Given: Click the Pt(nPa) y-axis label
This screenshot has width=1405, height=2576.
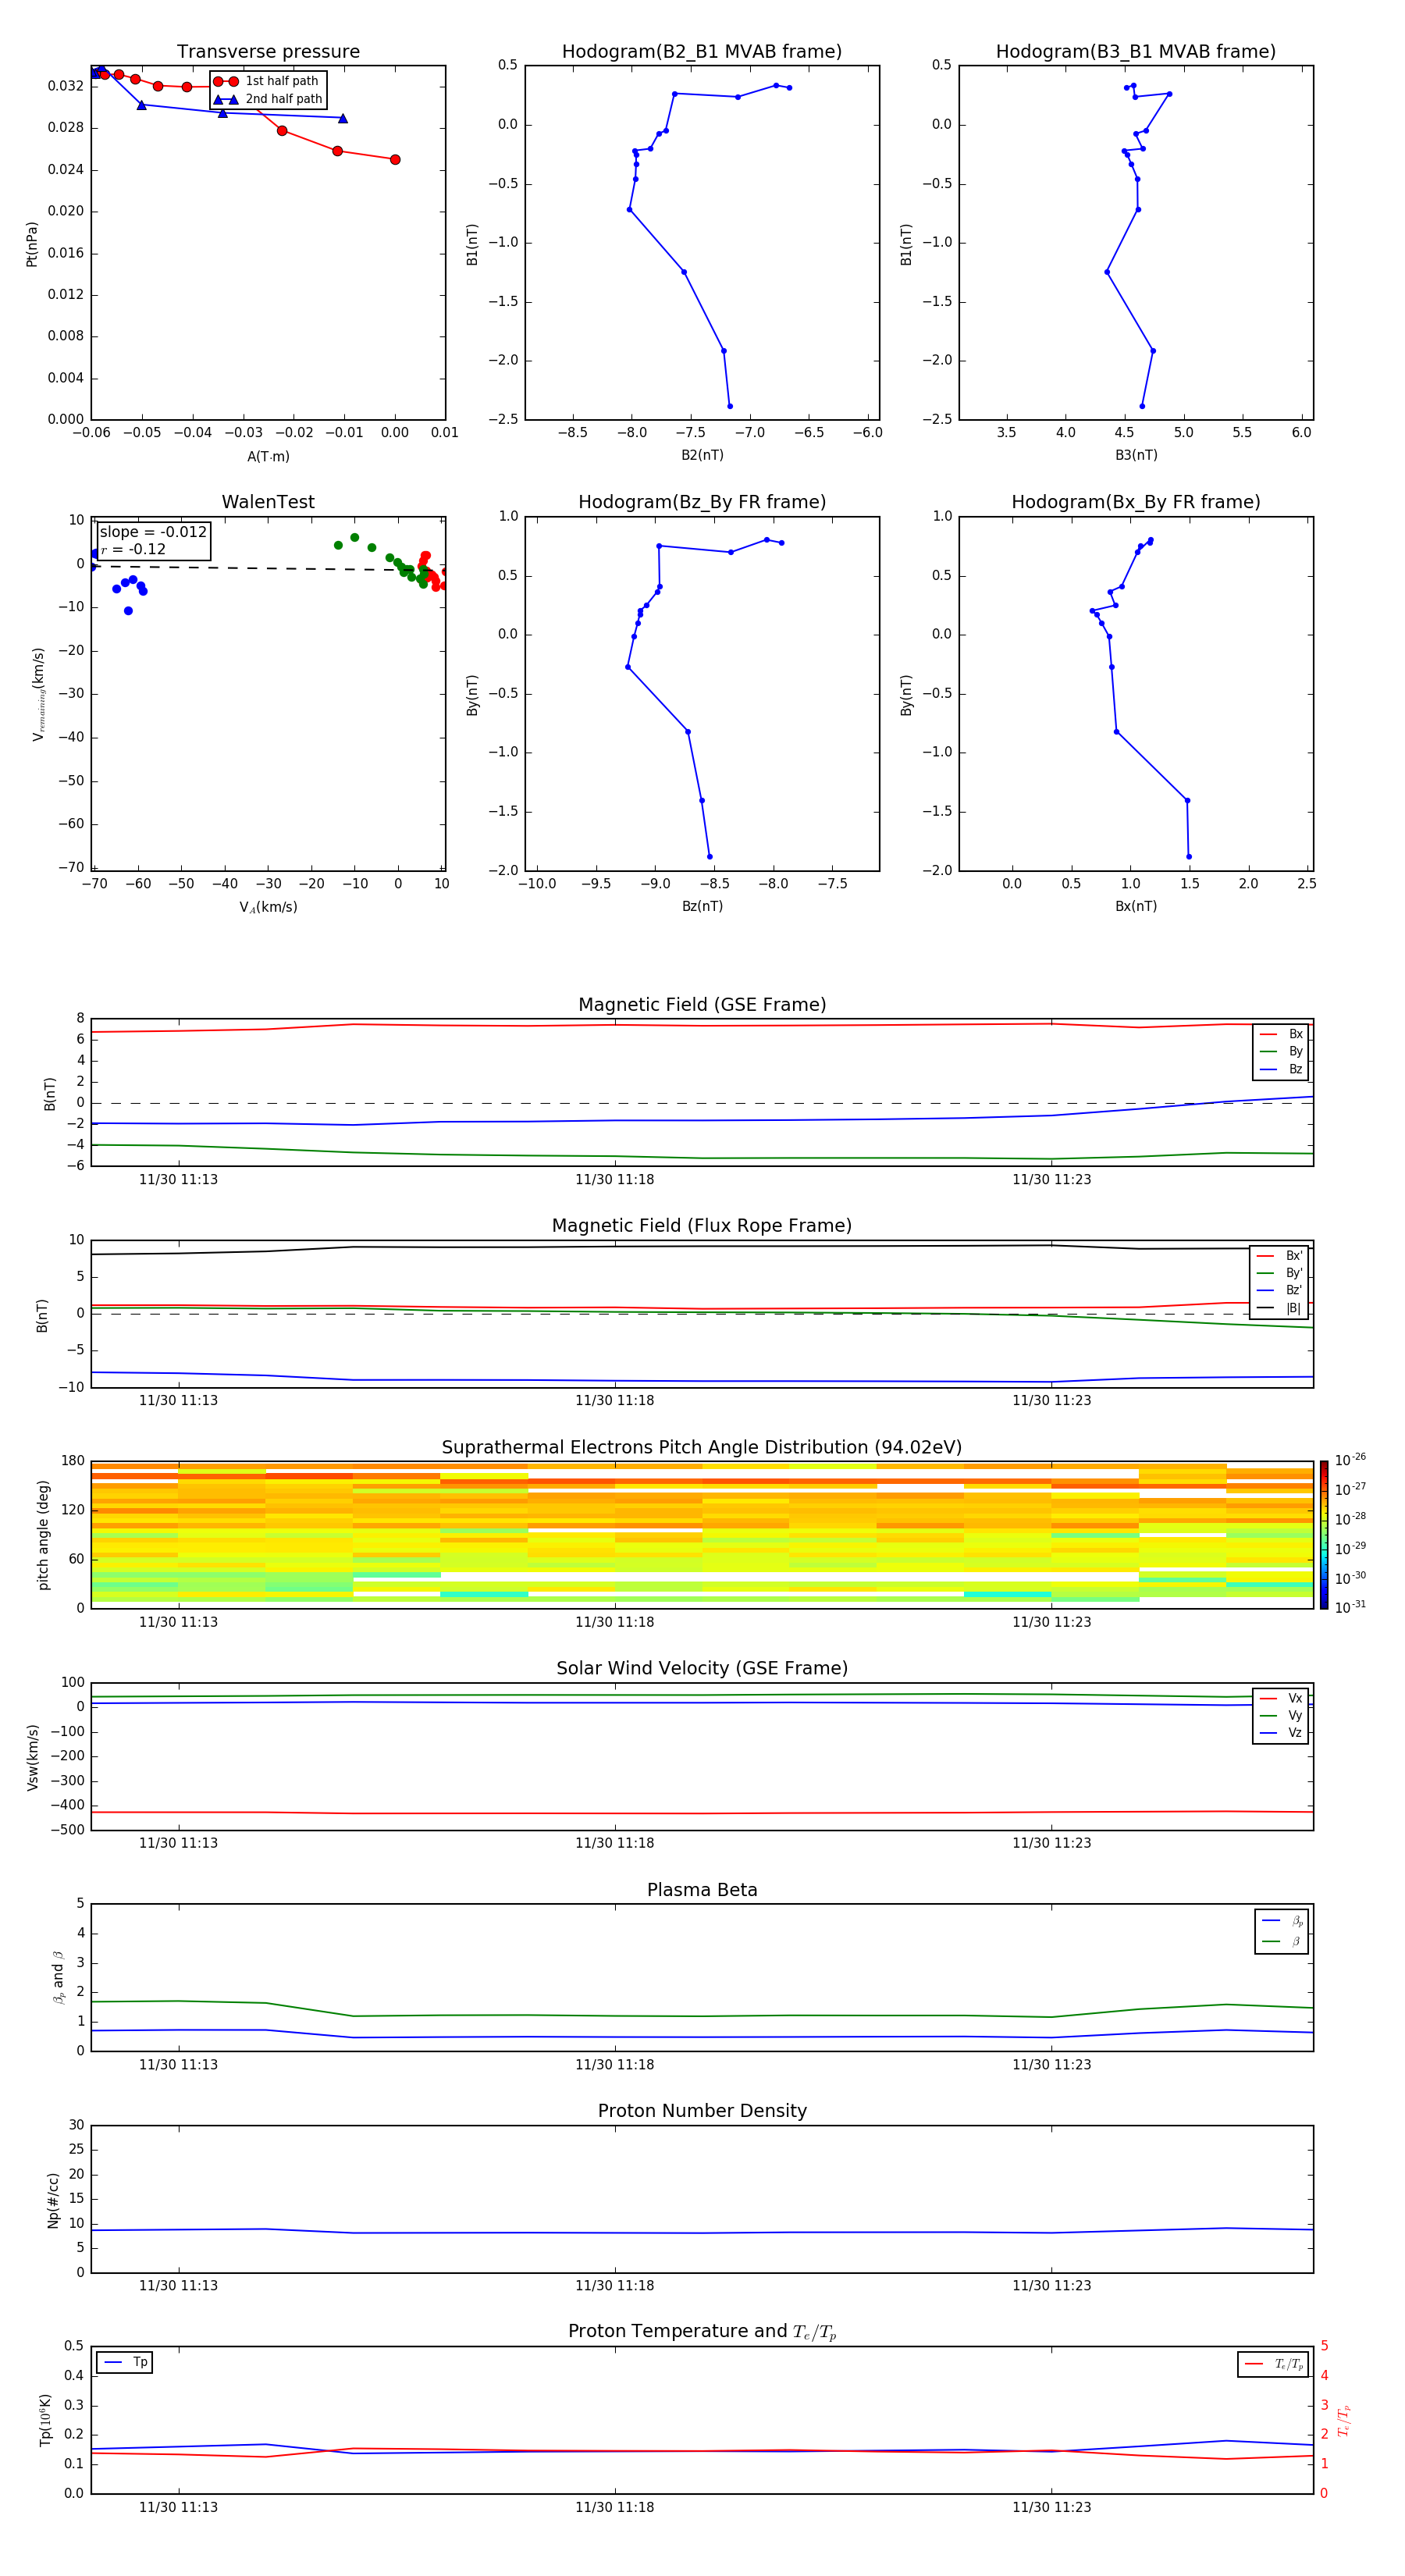Looking at the screenshot, I should point(31,243).
